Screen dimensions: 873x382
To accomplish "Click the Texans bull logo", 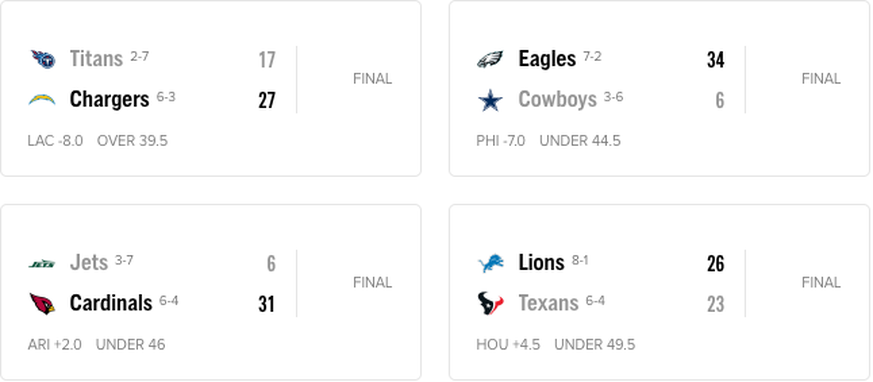I will (491, 303).
